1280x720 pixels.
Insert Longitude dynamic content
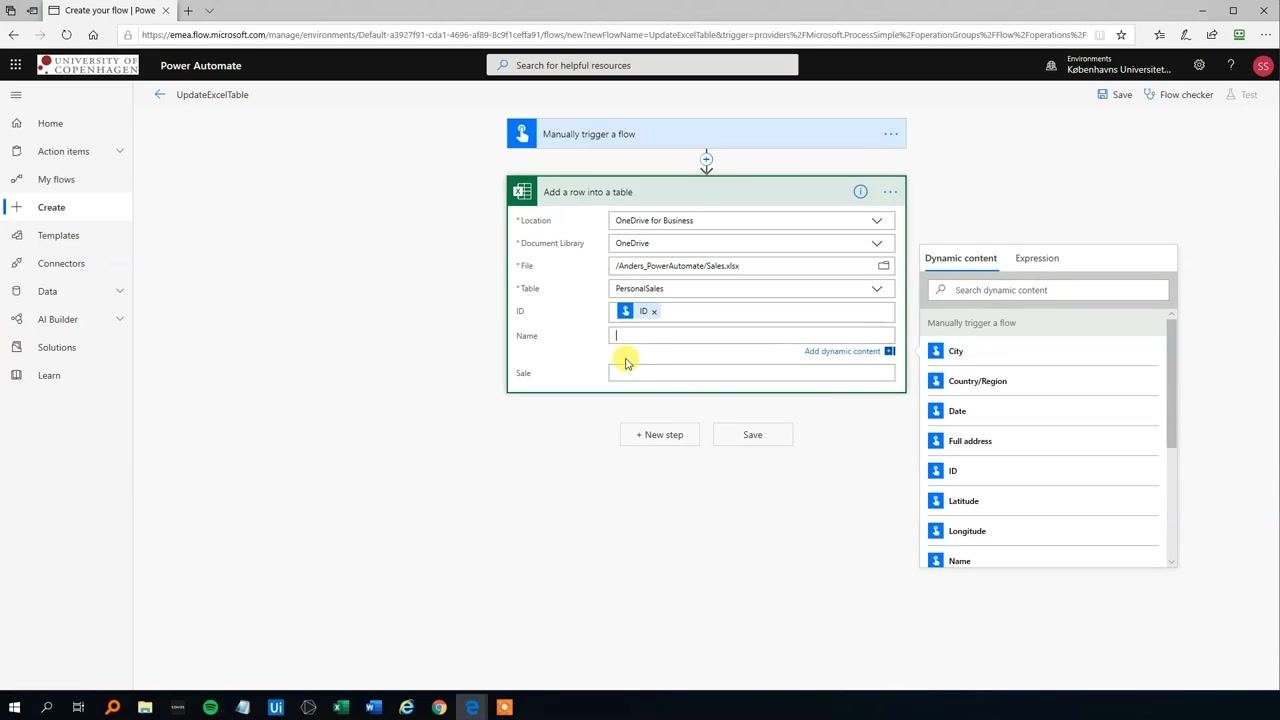(1043, 531)
